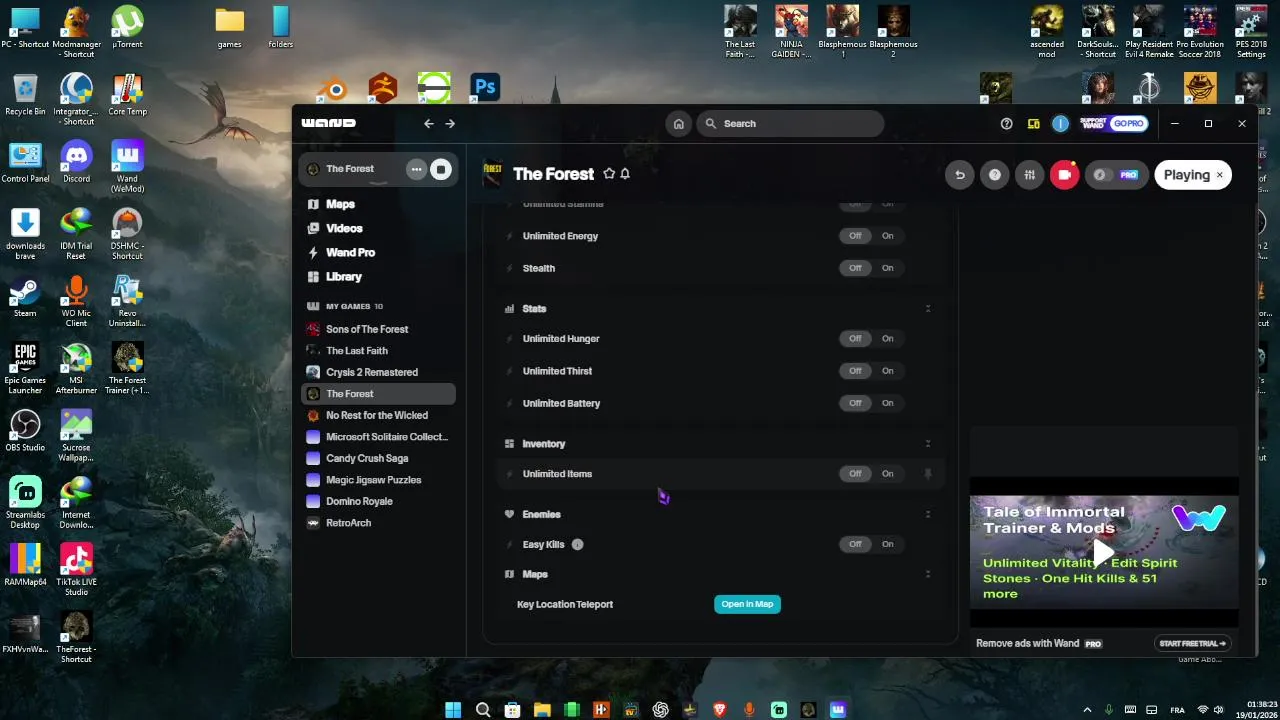Open Blender desktop shortcut
This screenshot has width=1280, height=720.
pyautogui.click(x=332, y=88)
